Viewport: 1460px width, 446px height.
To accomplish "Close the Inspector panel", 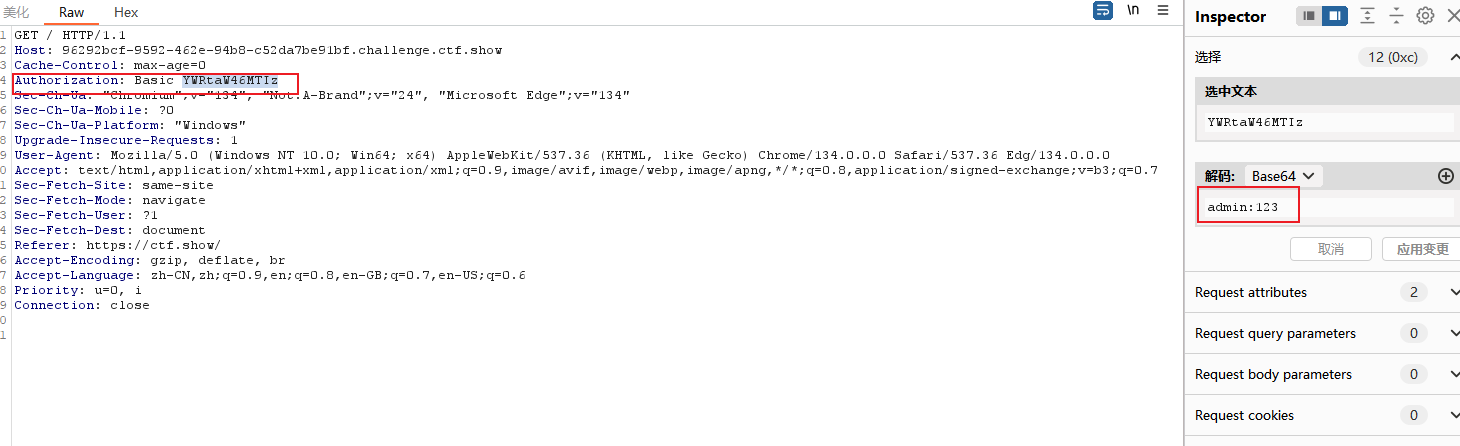I will click(1452, 16).
